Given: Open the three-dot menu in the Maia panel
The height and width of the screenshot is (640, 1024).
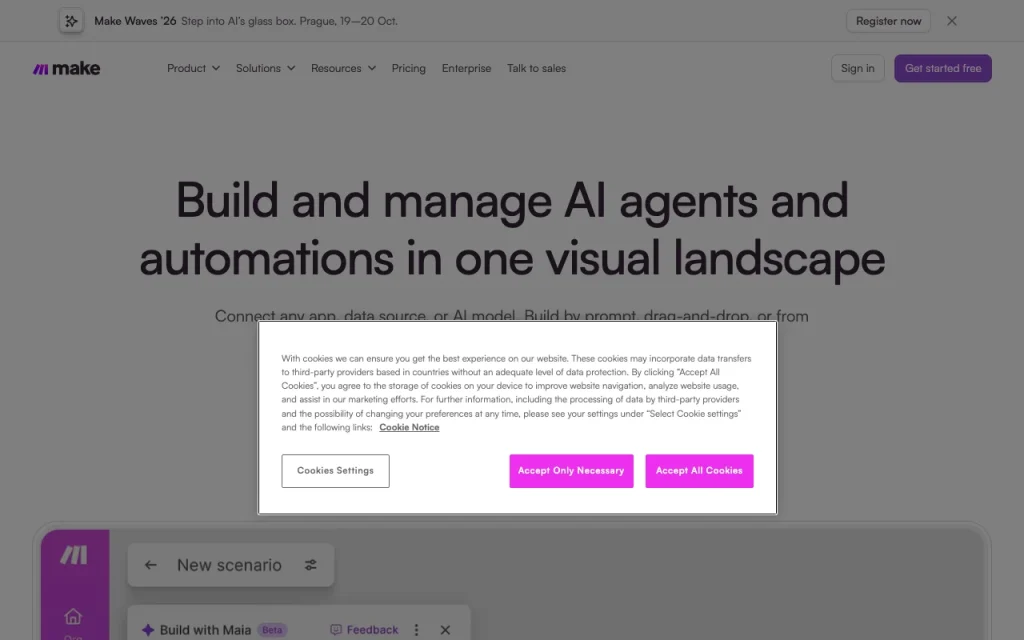Looking at the screenshot, I should tap(417, 630).
